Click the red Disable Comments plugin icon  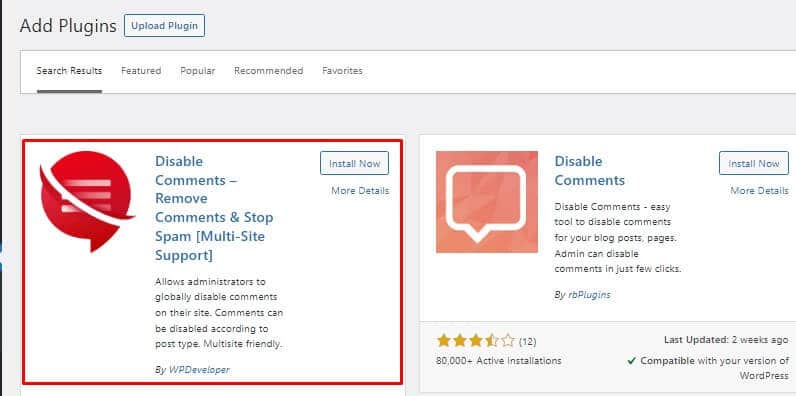(87, 202)
